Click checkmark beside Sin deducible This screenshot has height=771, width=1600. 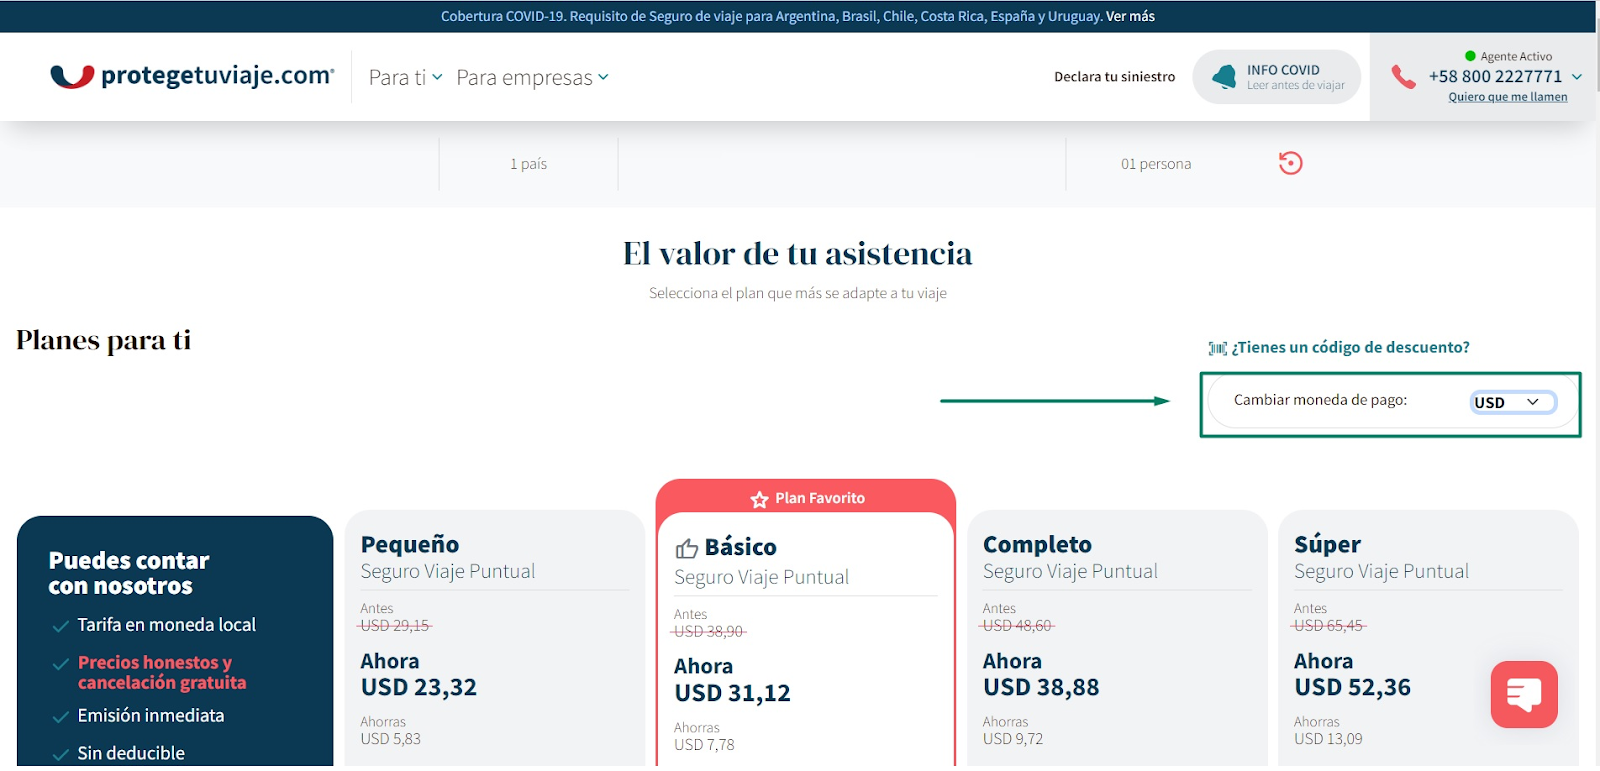(x=61, y=755)
